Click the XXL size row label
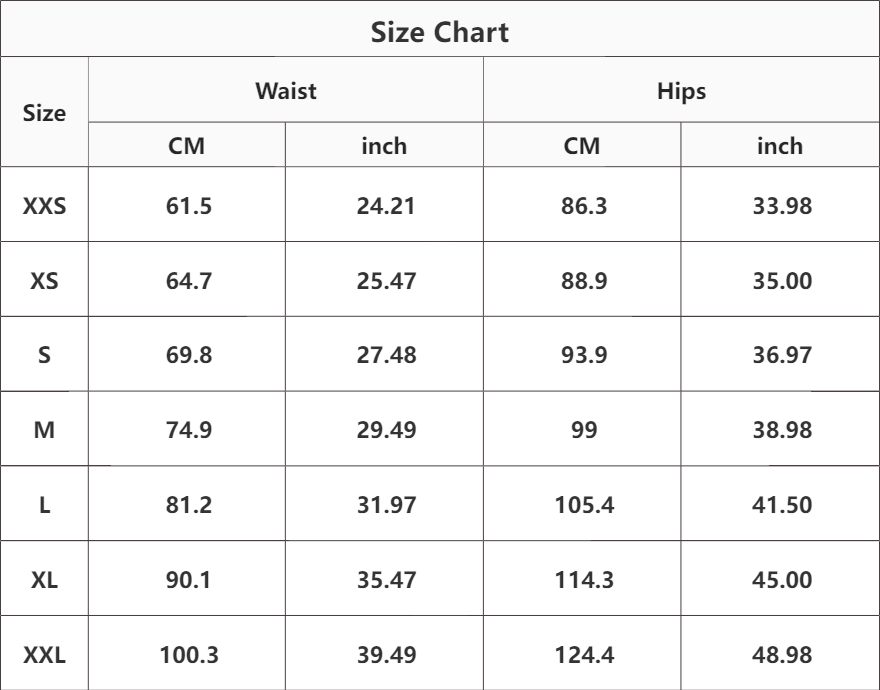Screen dimensions: 880x690 44,656
